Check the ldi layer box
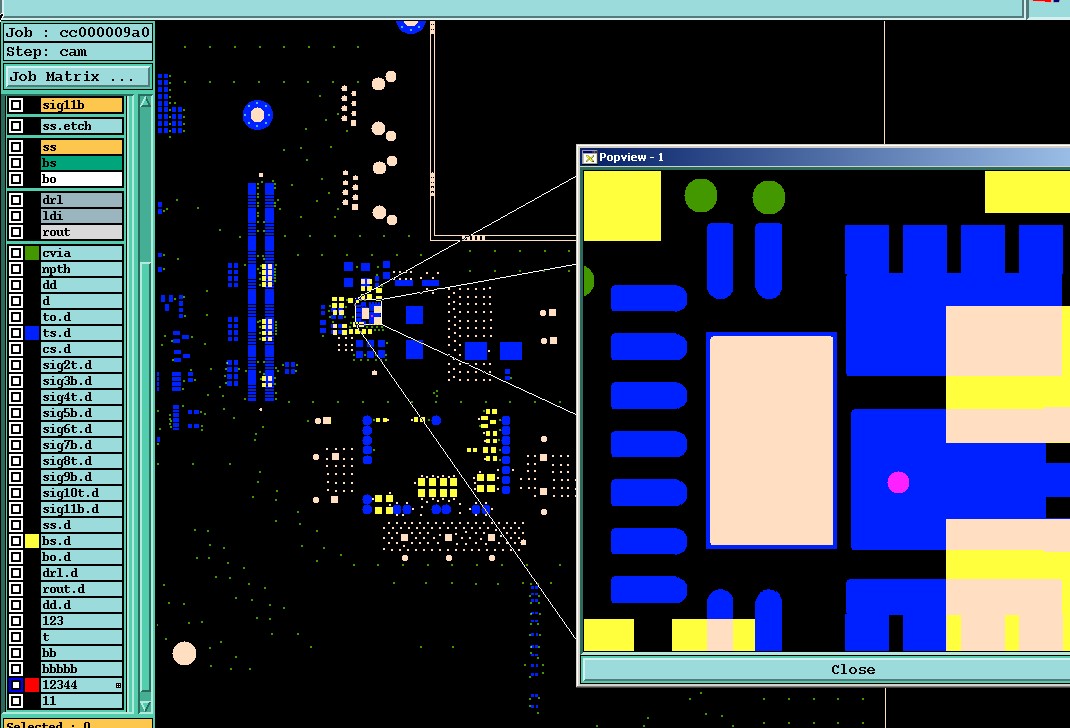 coord(16,216)
